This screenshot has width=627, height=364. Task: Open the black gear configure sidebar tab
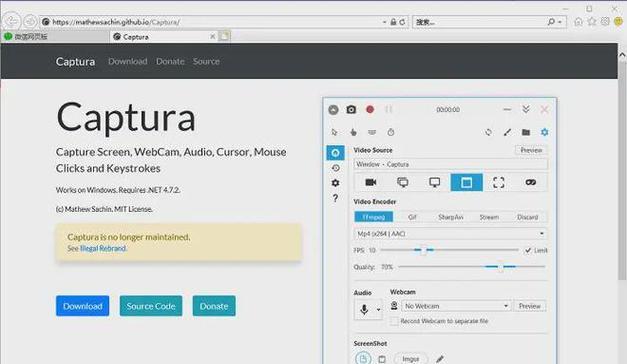pos(335,183)
